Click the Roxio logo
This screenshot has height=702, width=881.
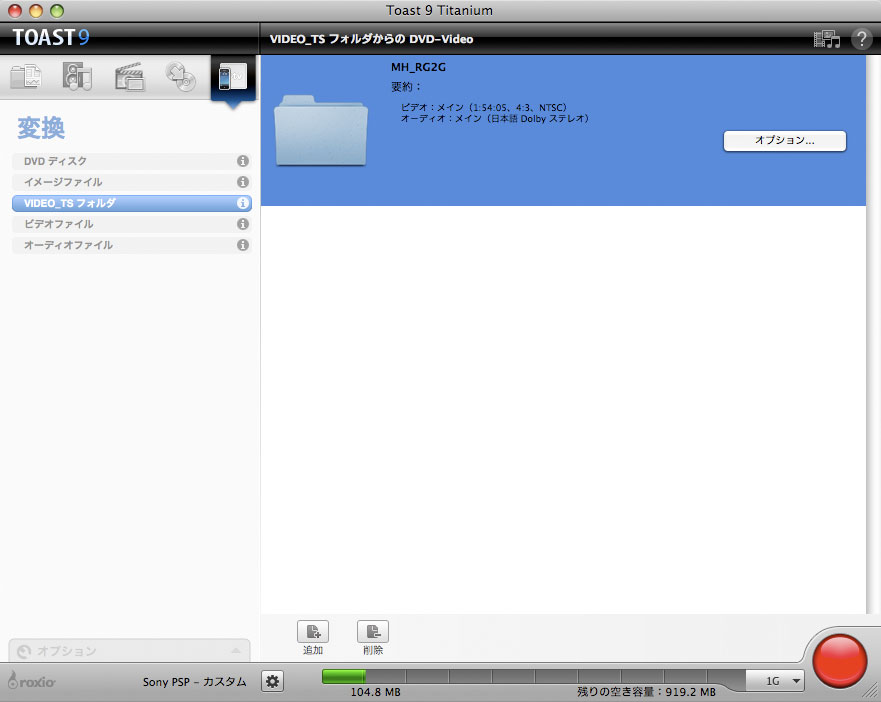click(31, 681)
